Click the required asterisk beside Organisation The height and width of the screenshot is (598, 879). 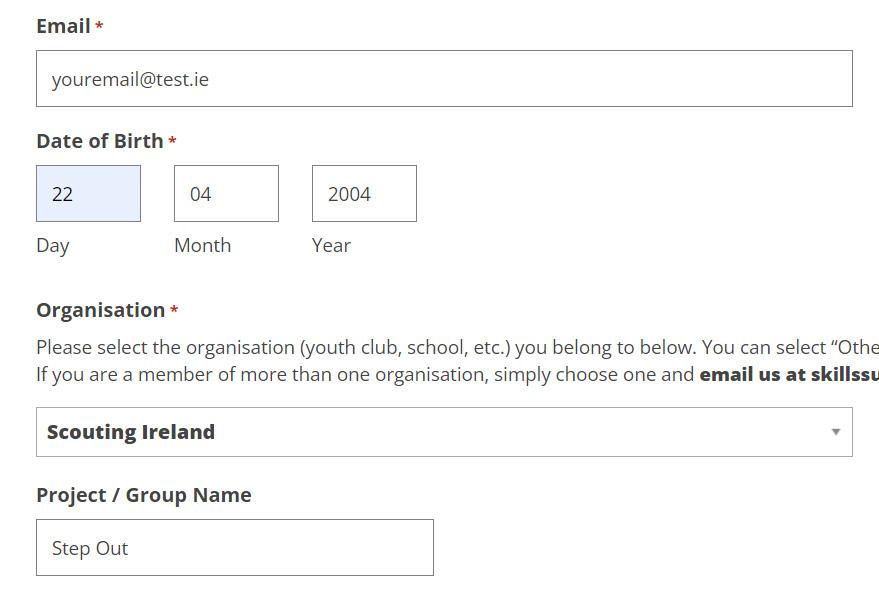[174, 311]
